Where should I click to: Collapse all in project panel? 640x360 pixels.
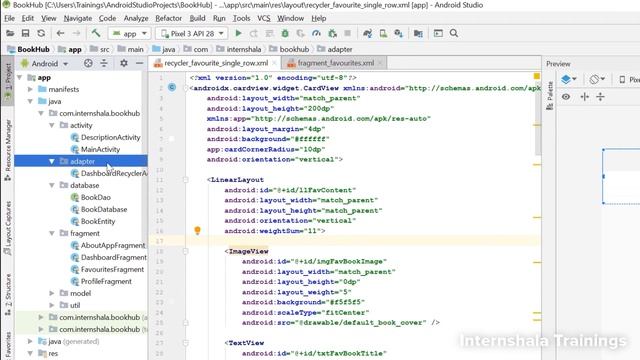coord(104,63)
